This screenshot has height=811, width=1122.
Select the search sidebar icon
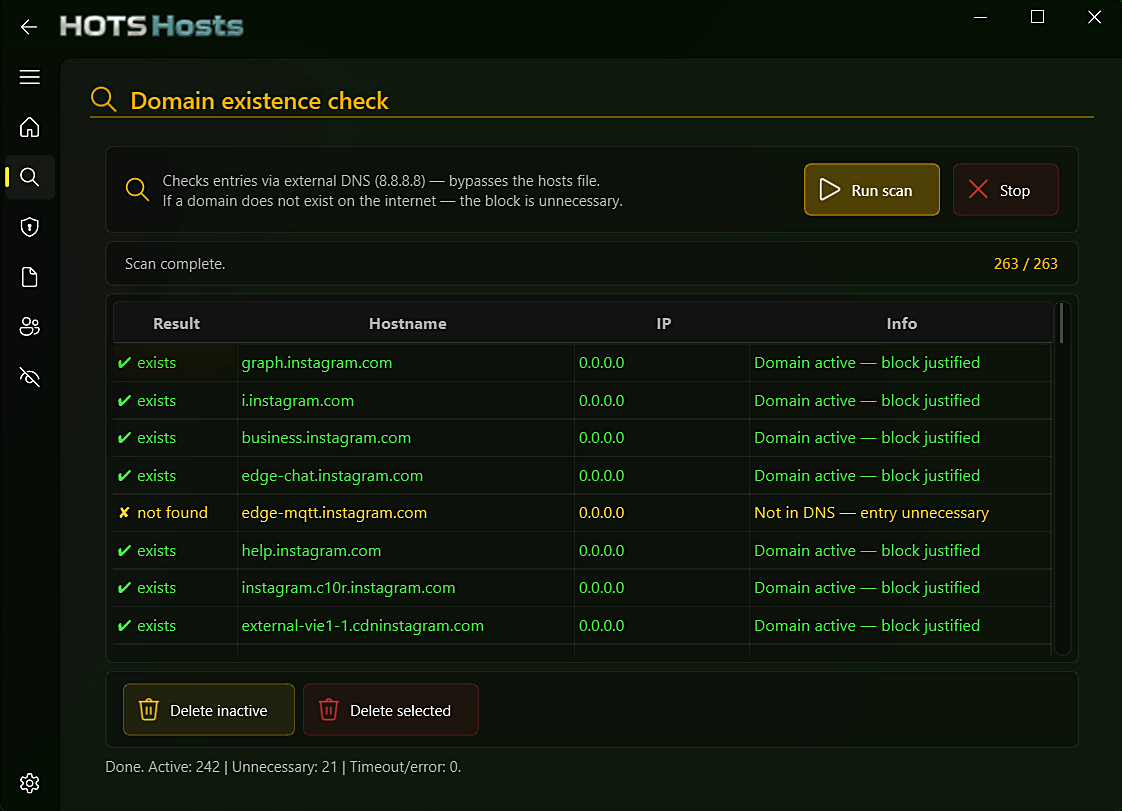coord(29,177)
